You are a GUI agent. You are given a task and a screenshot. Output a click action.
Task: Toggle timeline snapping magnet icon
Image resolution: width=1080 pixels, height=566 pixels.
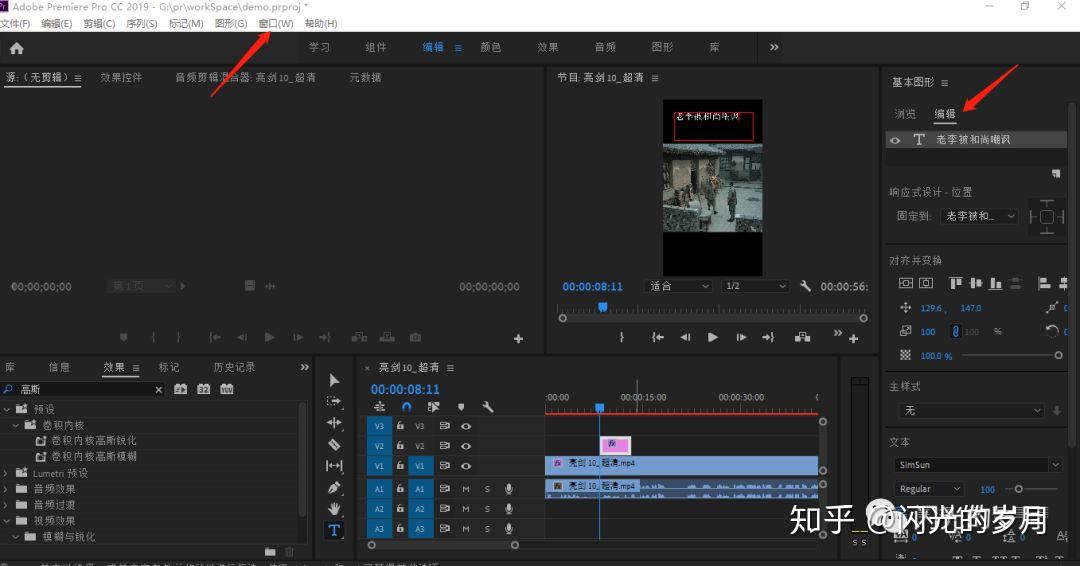[406, 407]
